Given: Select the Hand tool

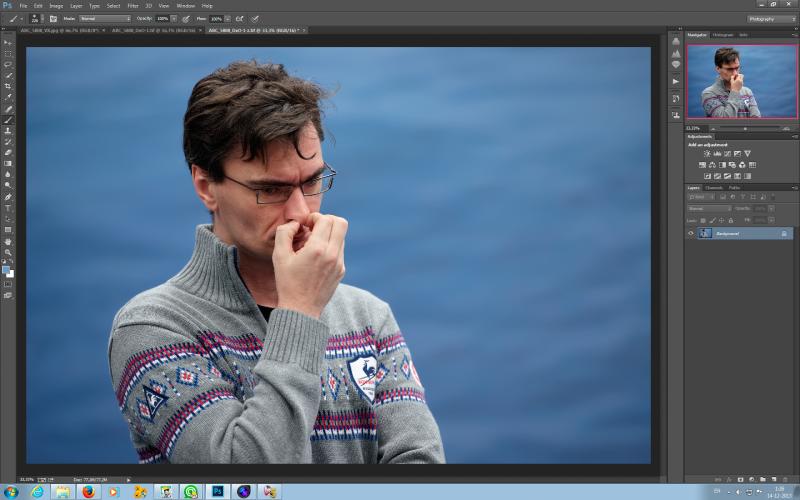Looking at the screenshot, I should click(x=8, y=241).
